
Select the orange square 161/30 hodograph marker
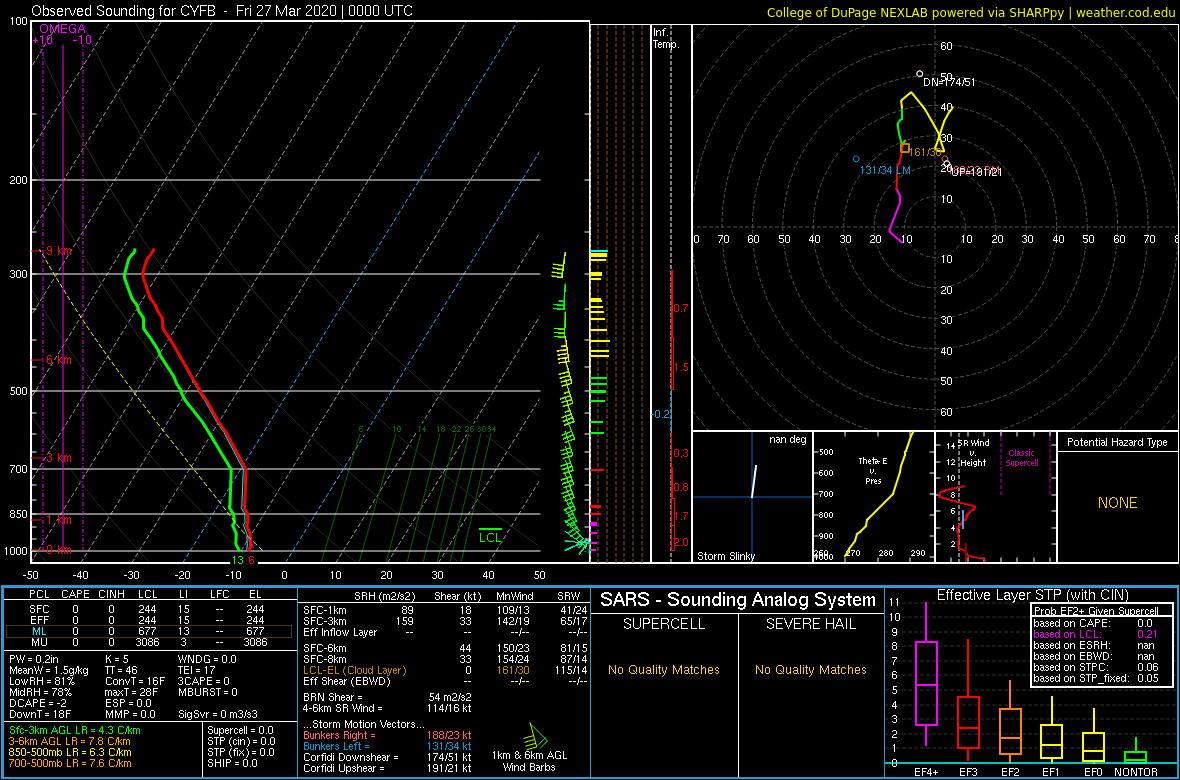tap(905, 148)
